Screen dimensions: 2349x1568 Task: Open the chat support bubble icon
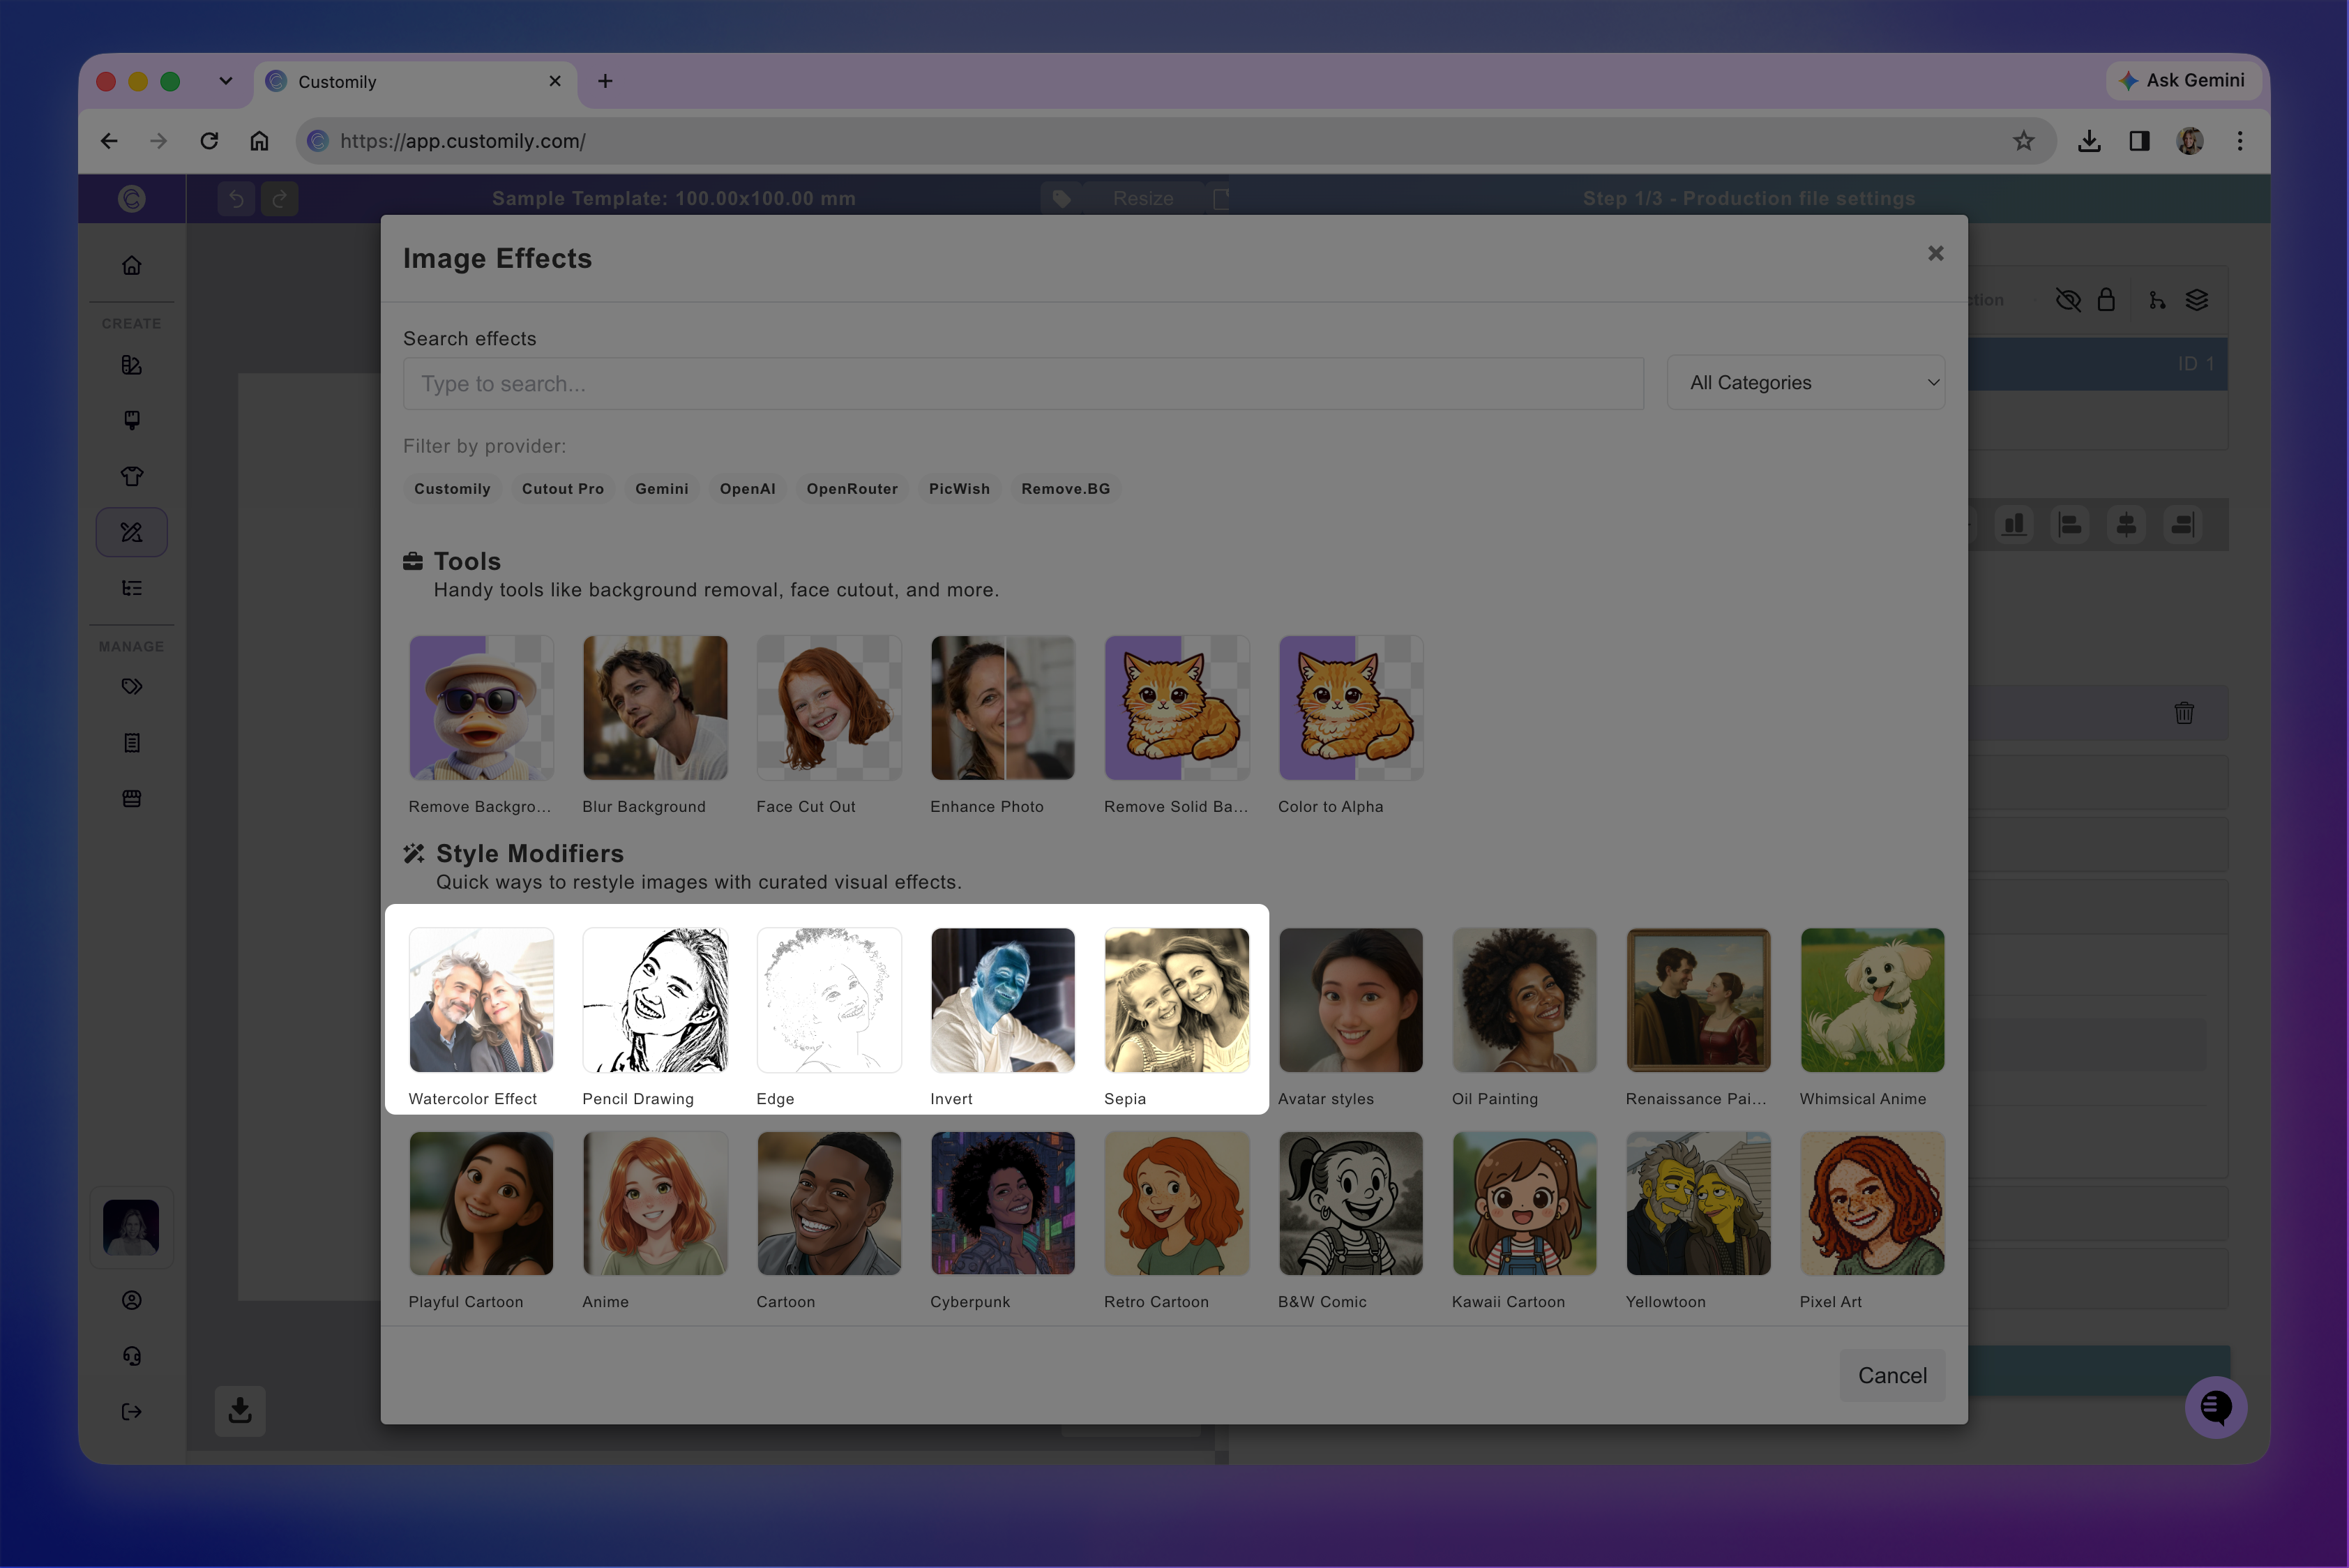2216,1407
